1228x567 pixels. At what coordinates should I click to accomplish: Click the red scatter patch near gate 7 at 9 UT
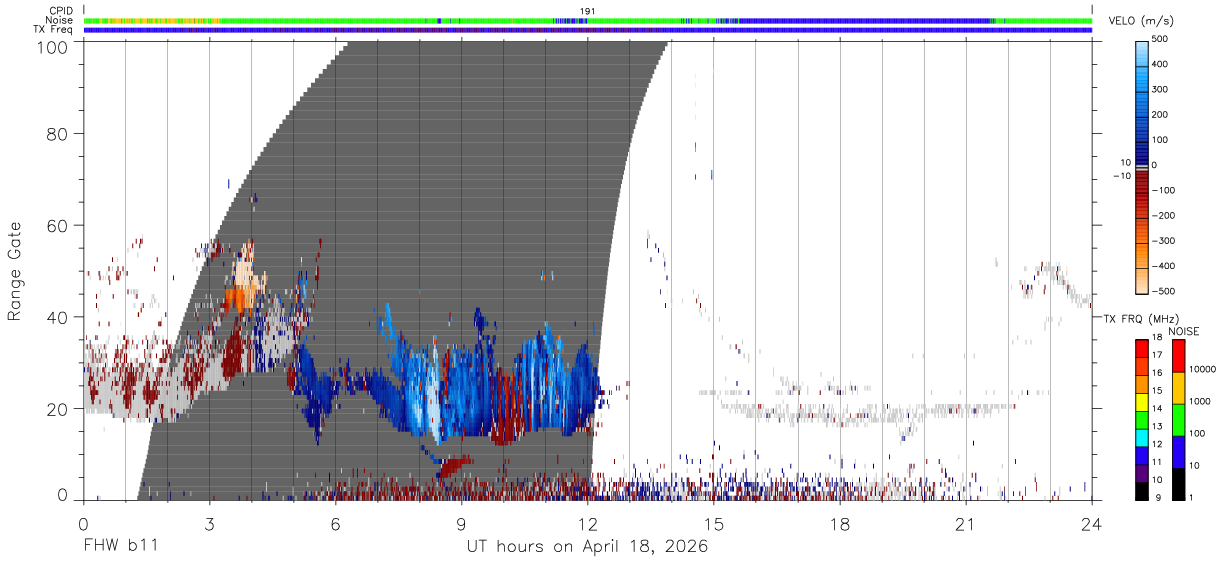coord(457,465)
